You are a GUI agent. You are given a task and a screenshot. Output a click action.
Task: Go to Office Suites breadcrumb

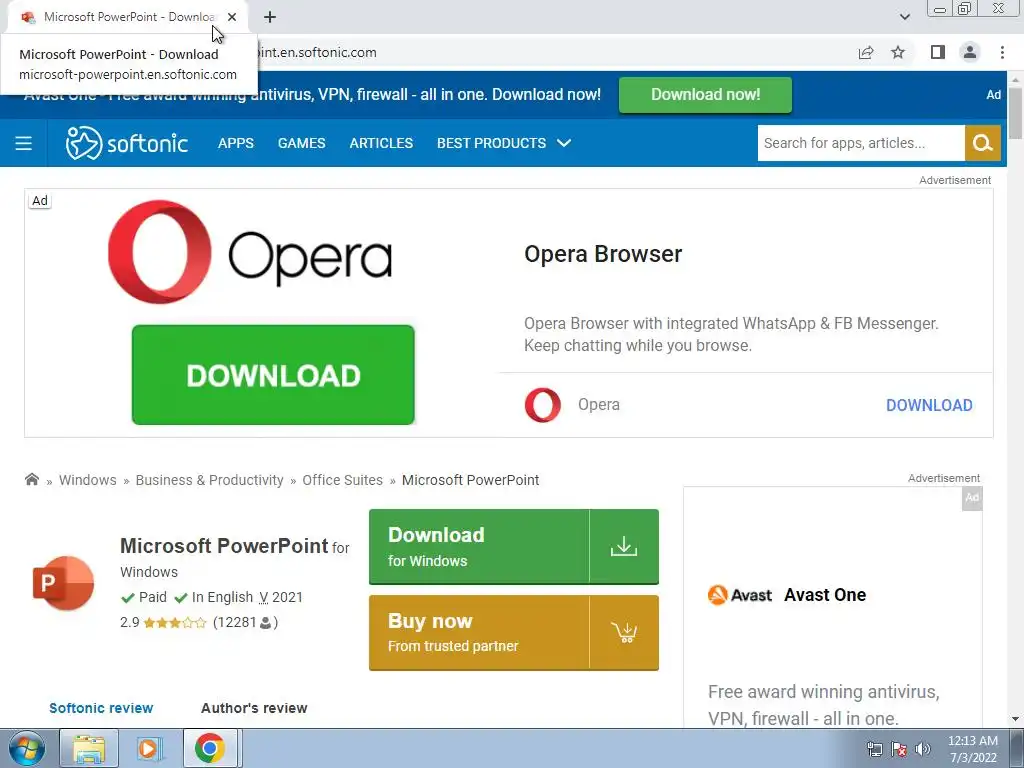point(342,480)
